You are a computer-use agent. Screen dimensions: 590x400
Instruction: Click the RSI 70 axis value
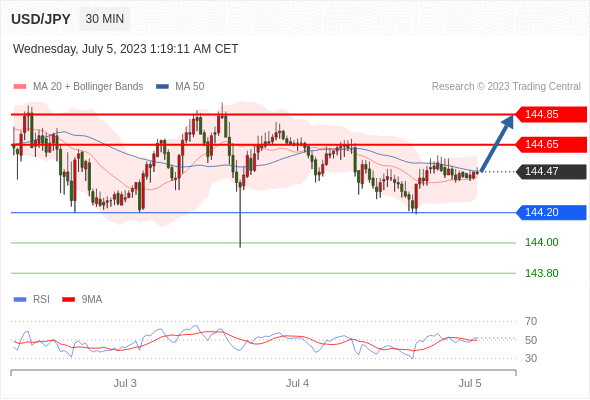click(531, 321)
